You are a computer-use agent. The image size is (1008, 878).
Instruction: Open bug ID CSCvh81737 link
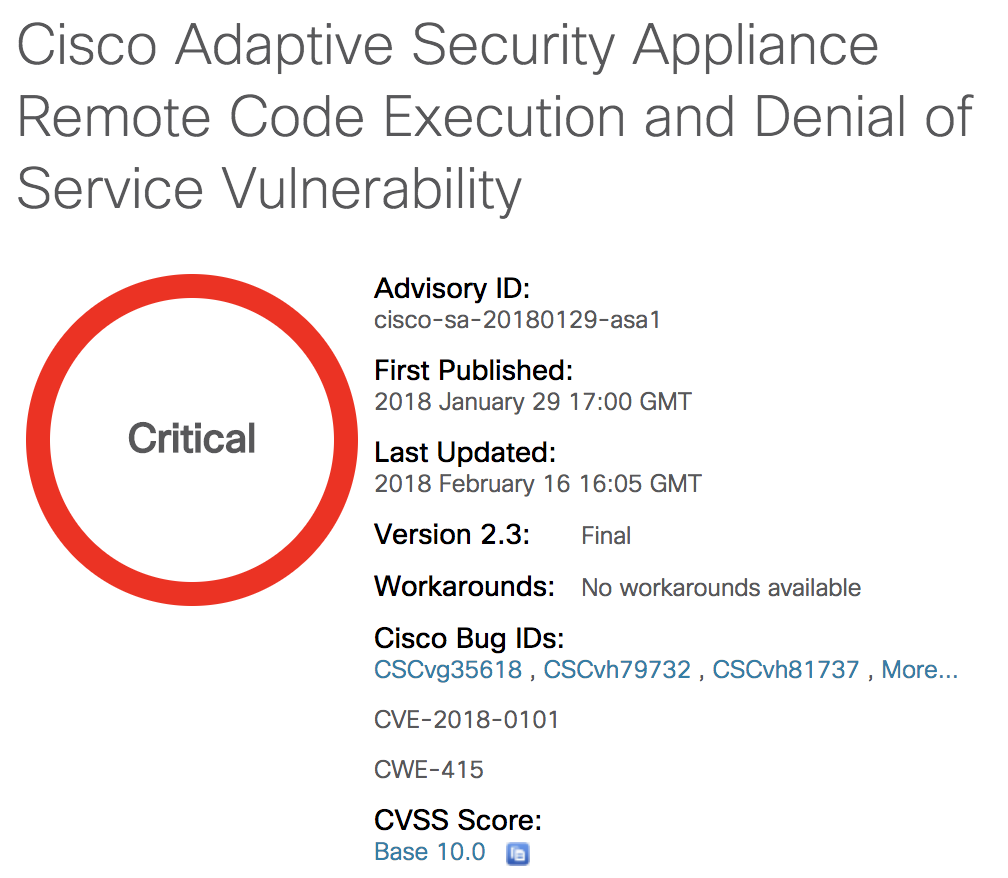pos(786,670)
